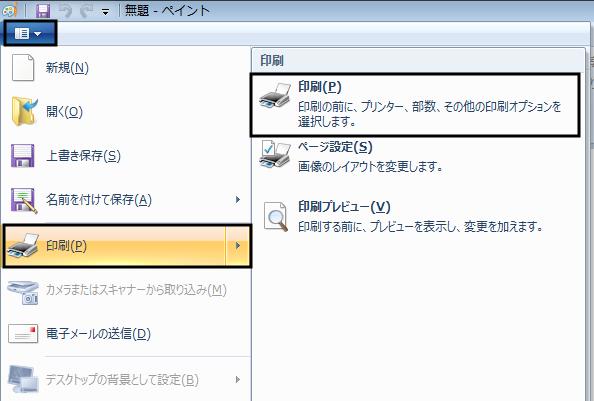Click the ページ設定 printer icon with checkmark
The image size is (594, 401).
[x=275, y=154]
